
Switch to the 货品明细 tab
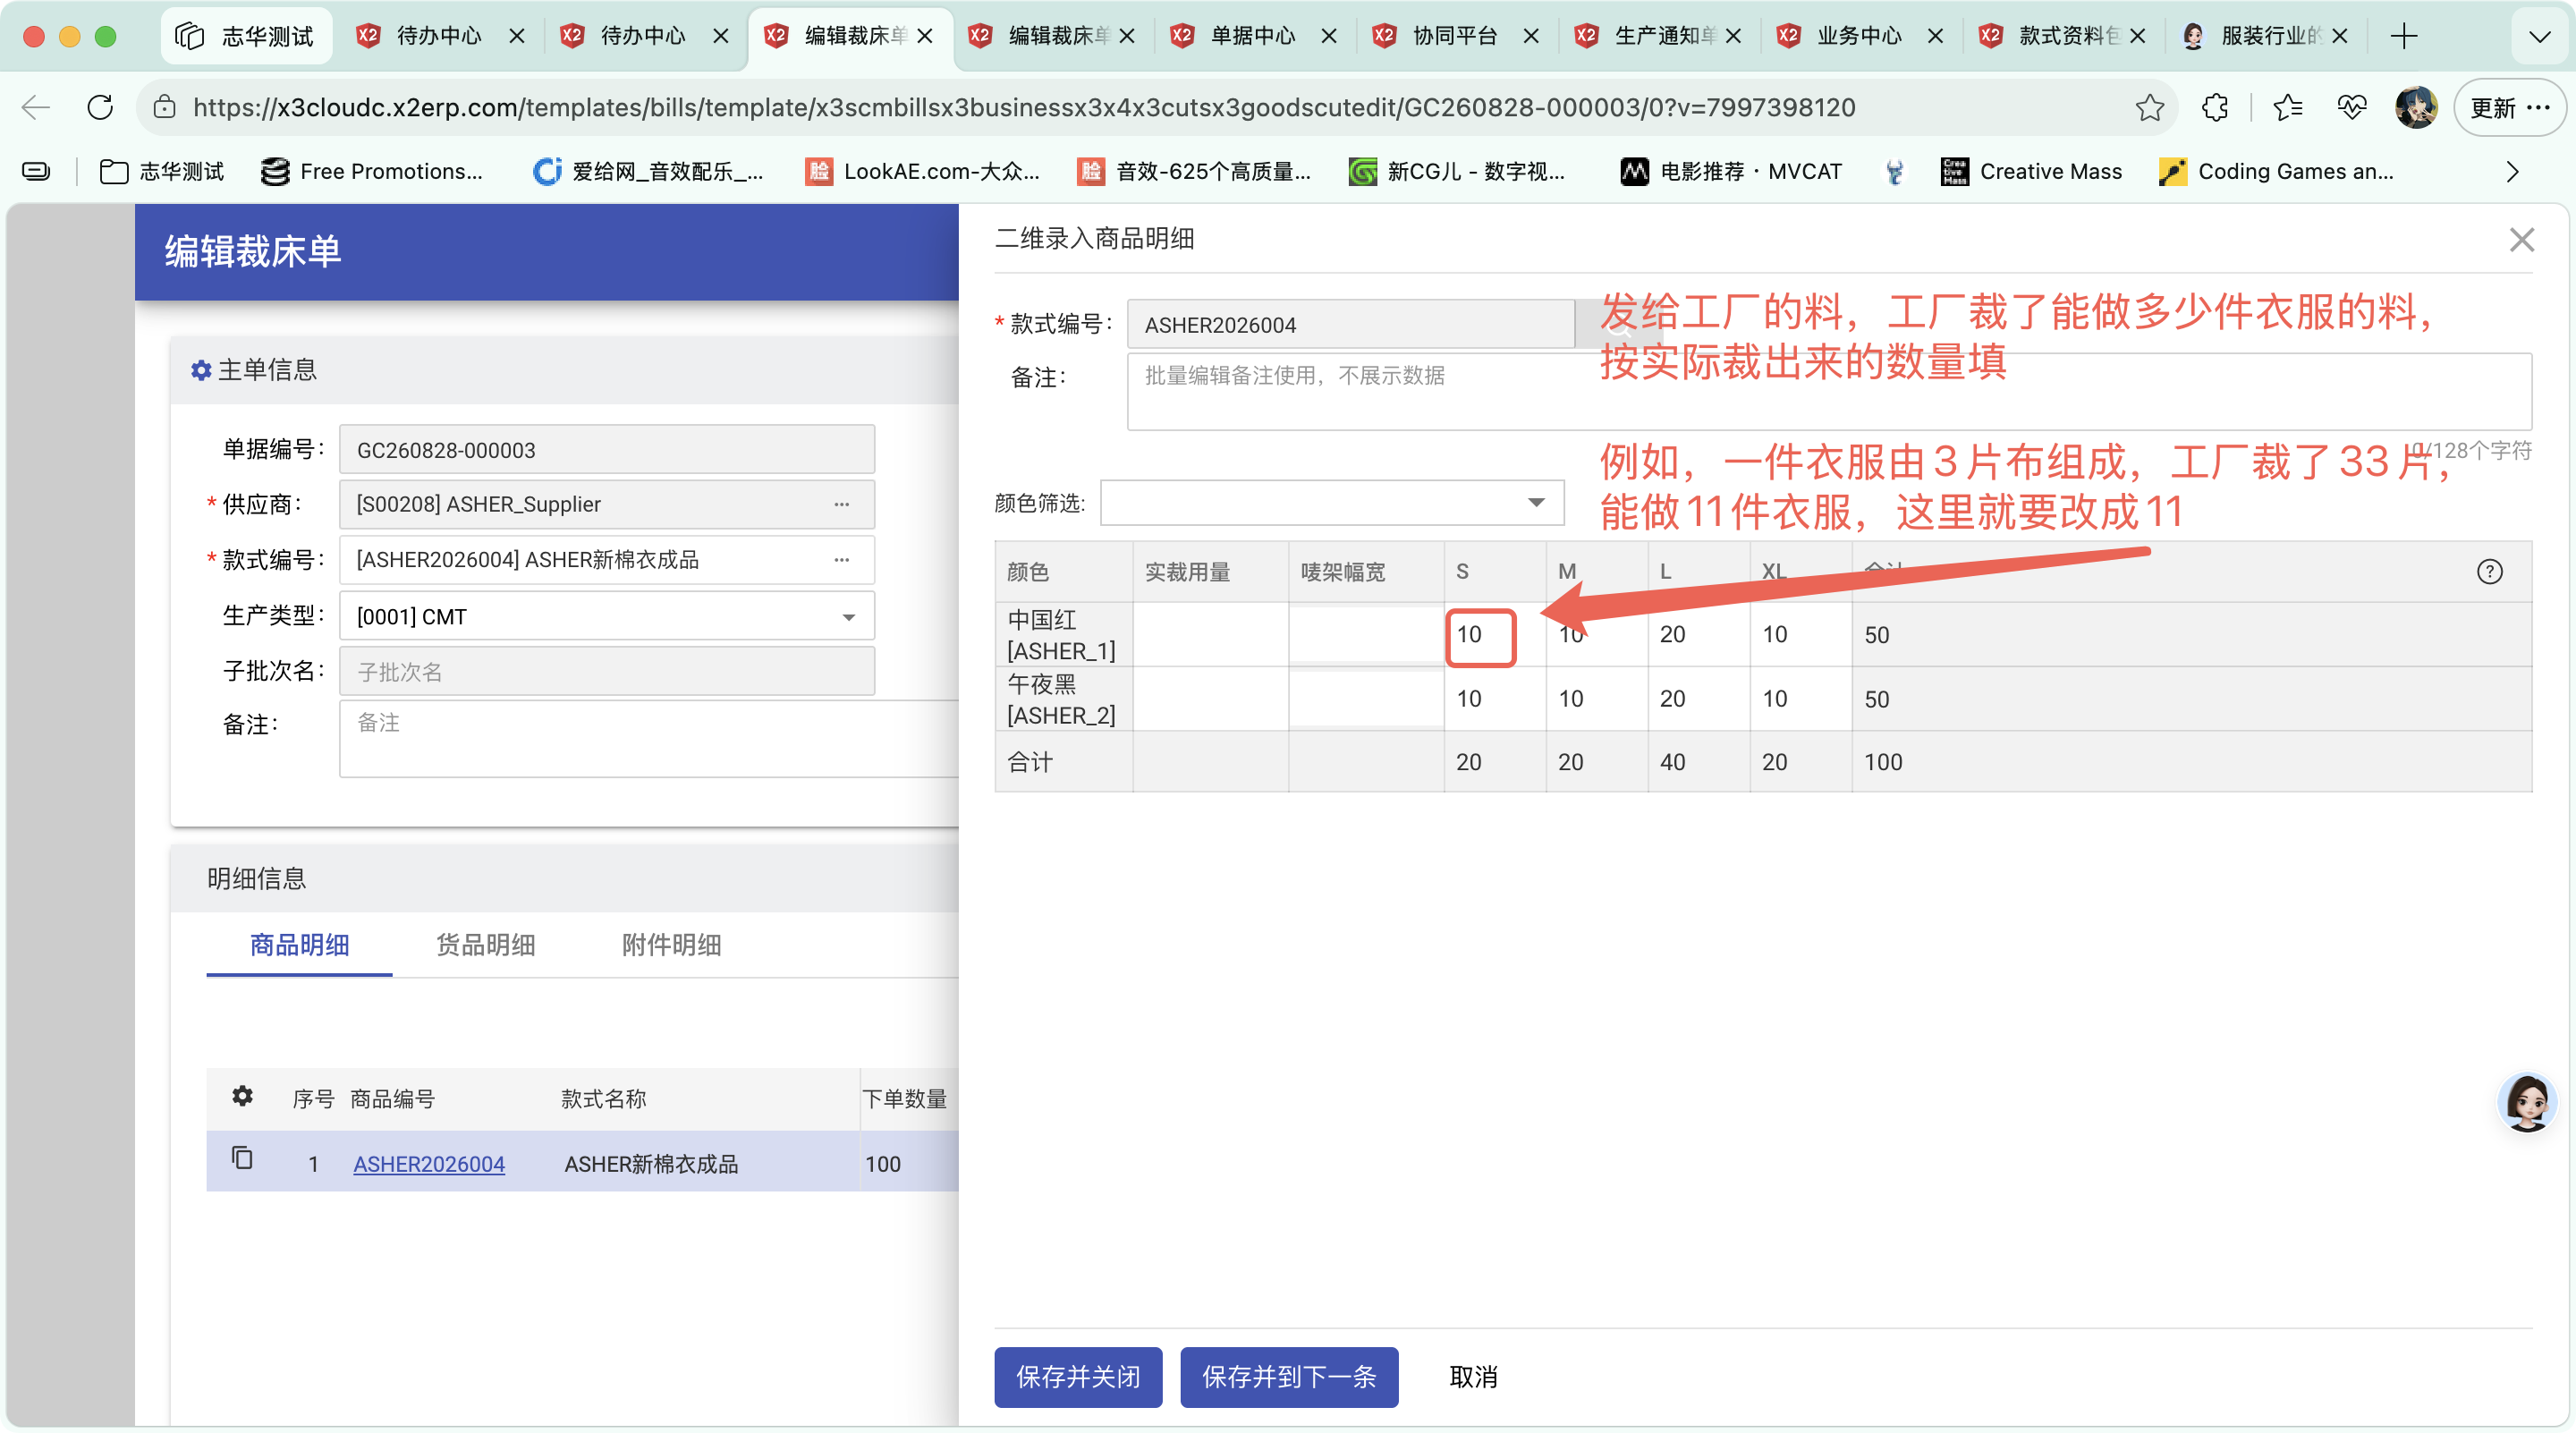coord(486,945)
